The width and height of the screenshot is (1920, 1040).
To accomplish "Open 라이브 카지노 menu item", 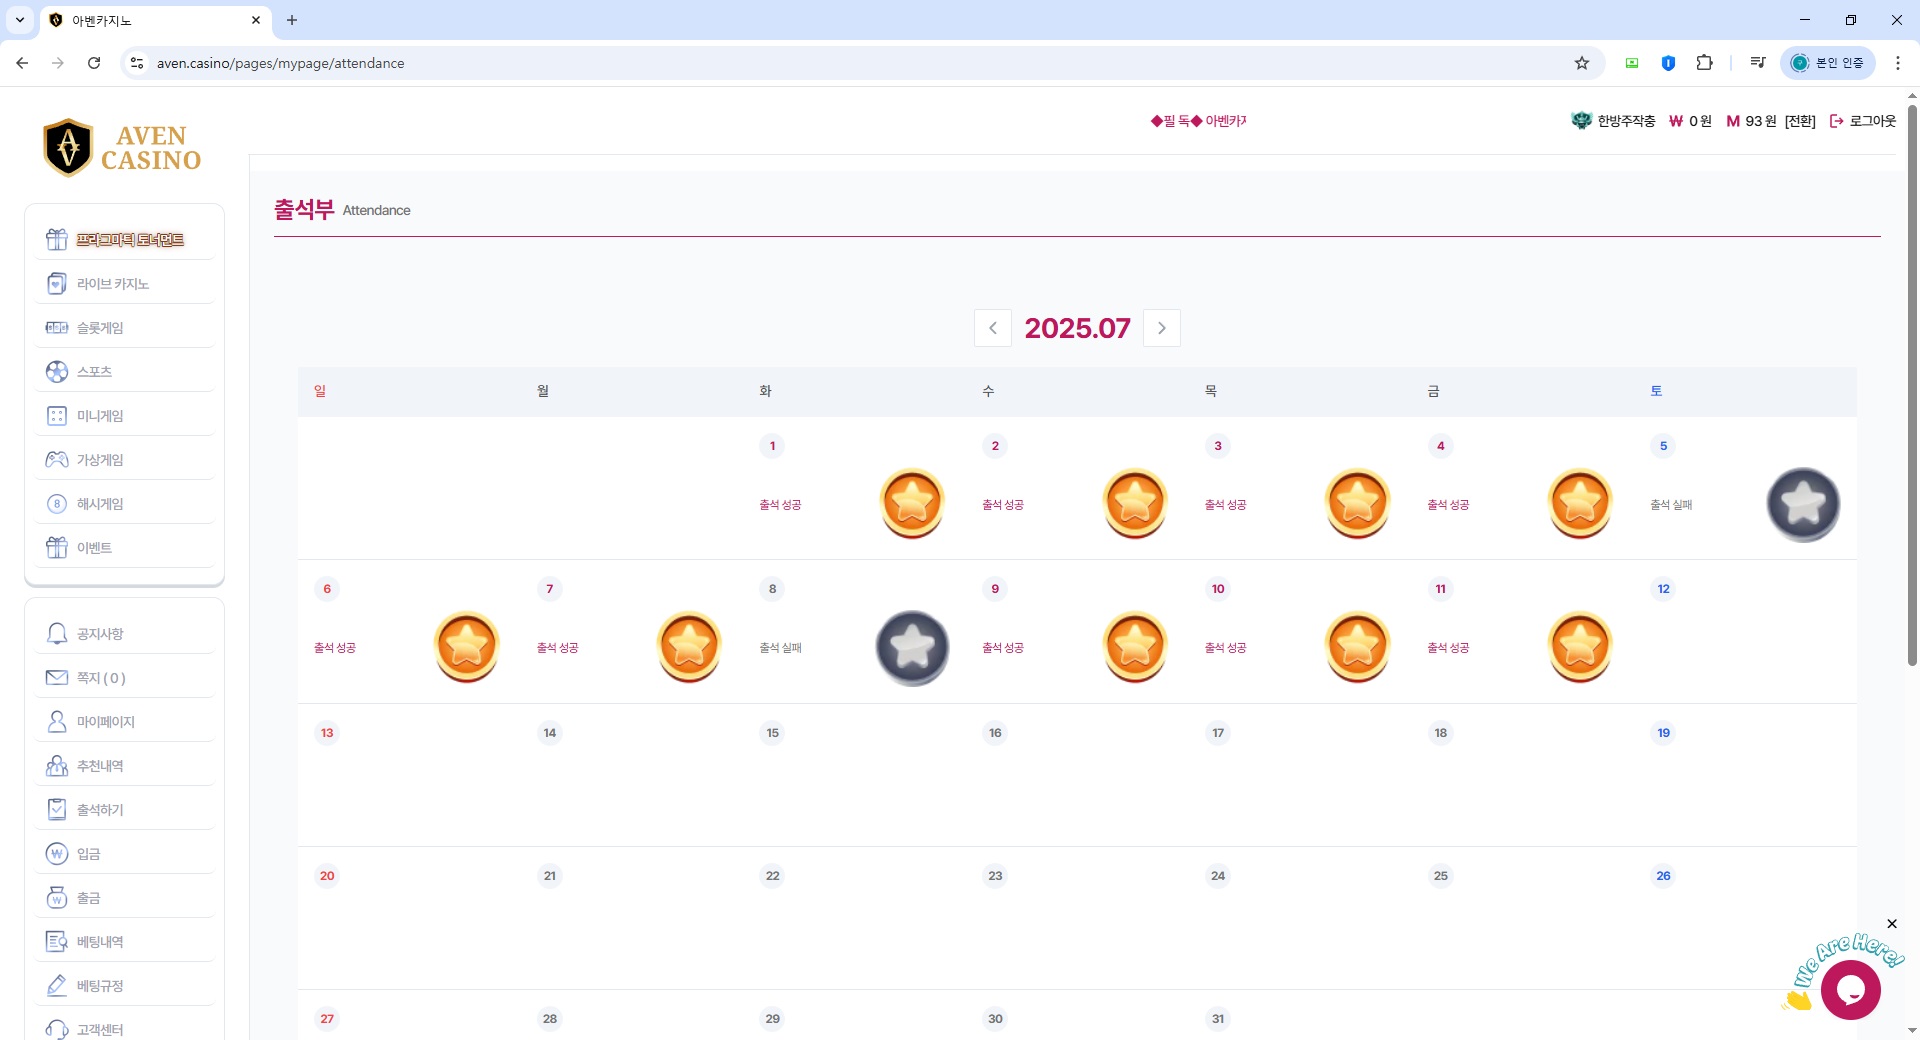I will click(113, 284).
